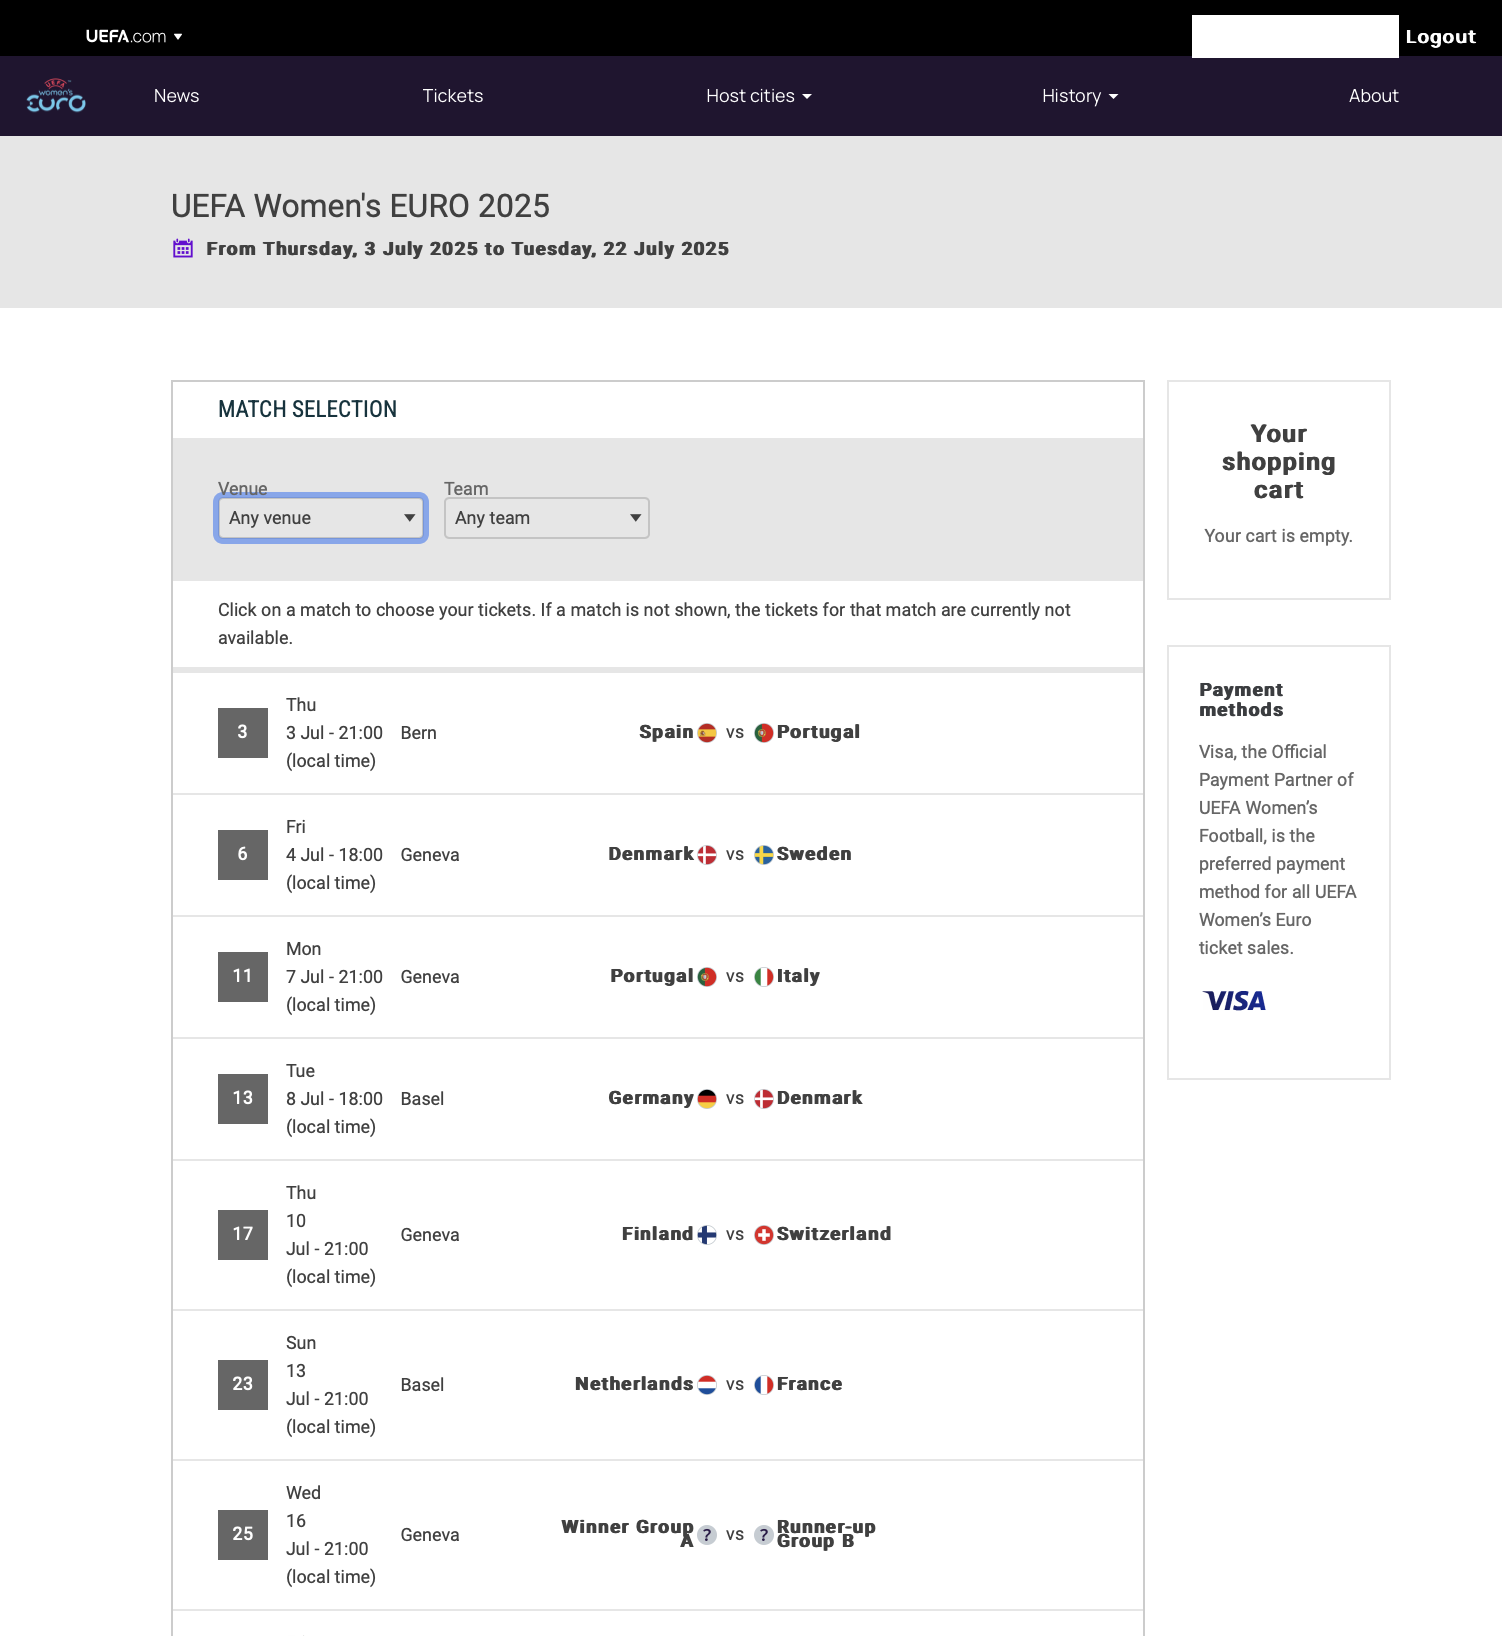Viewport: 1502px width, 1636px height.
Task: Click the Italy flag icon
Action: (764, 977)
